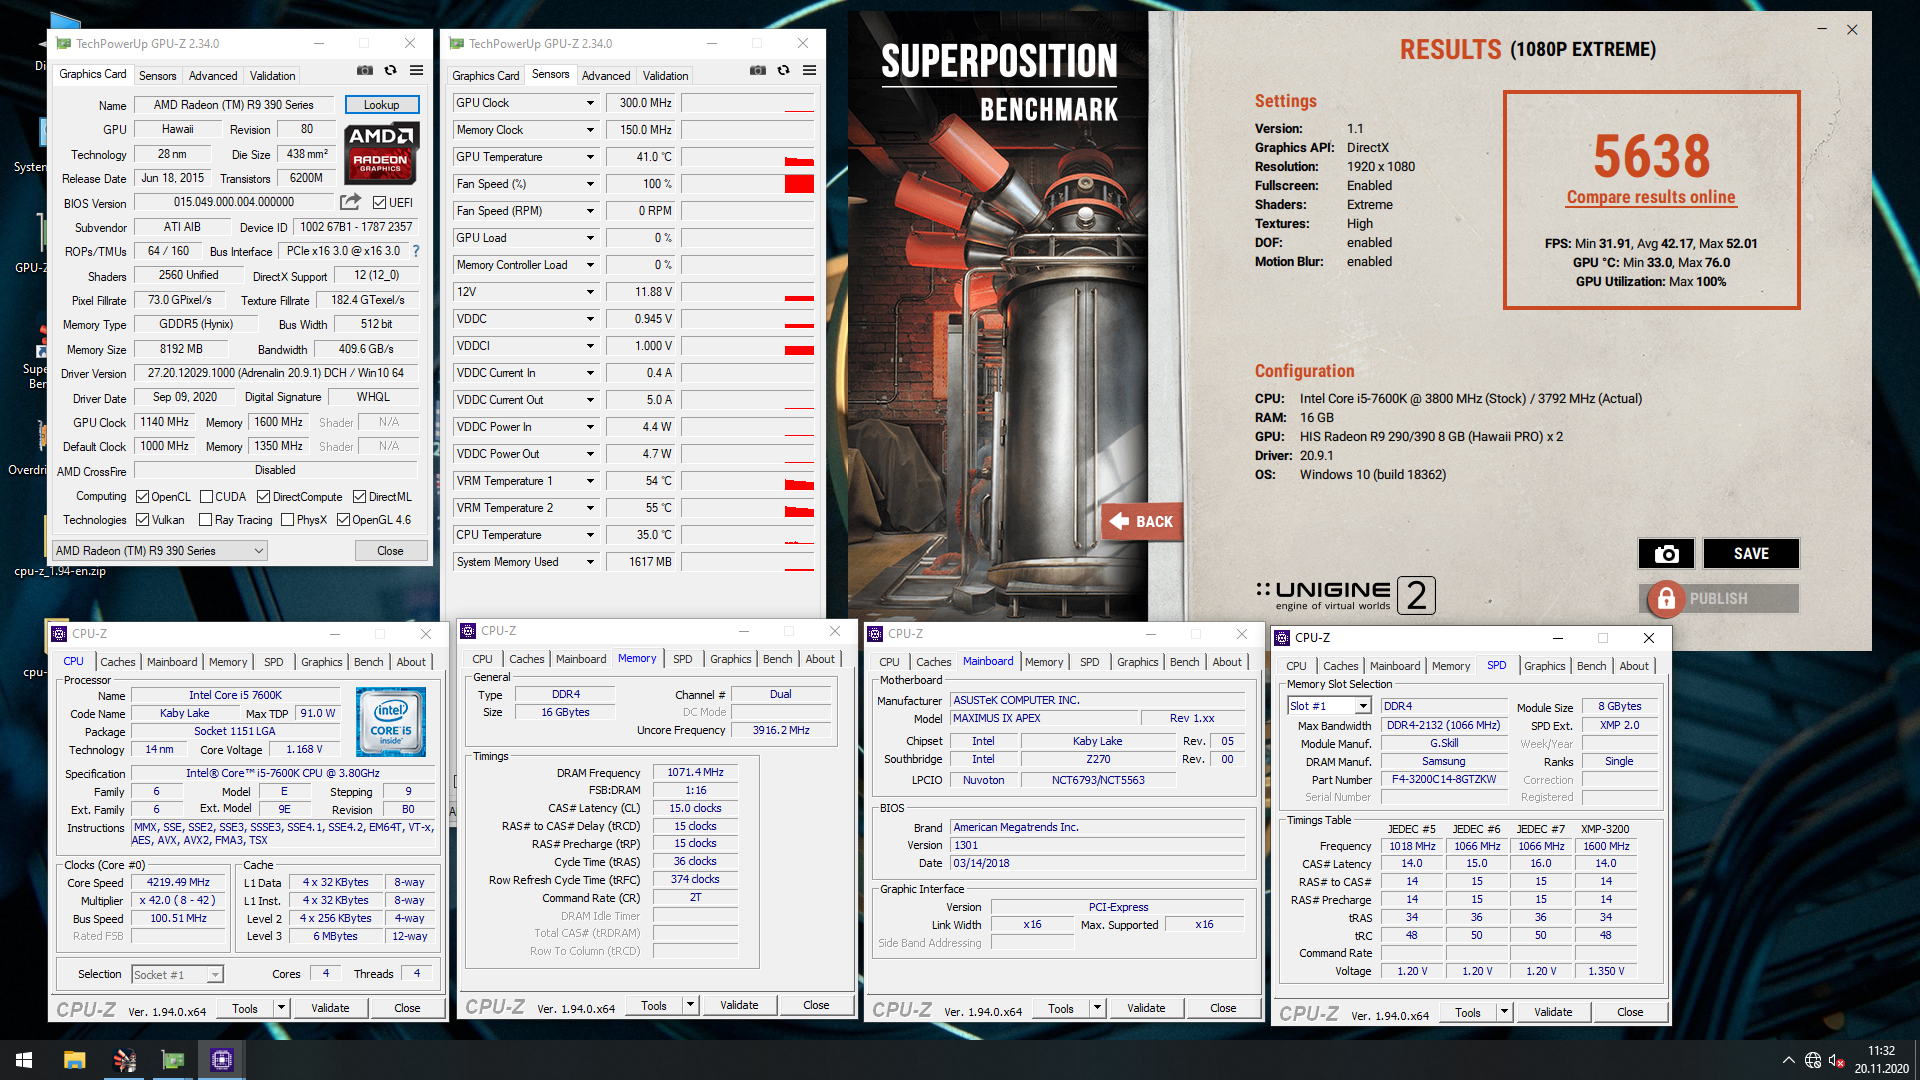Take screenshot with Superposition camera button
This screenshot has width=1920, height=1080.
1666,554
